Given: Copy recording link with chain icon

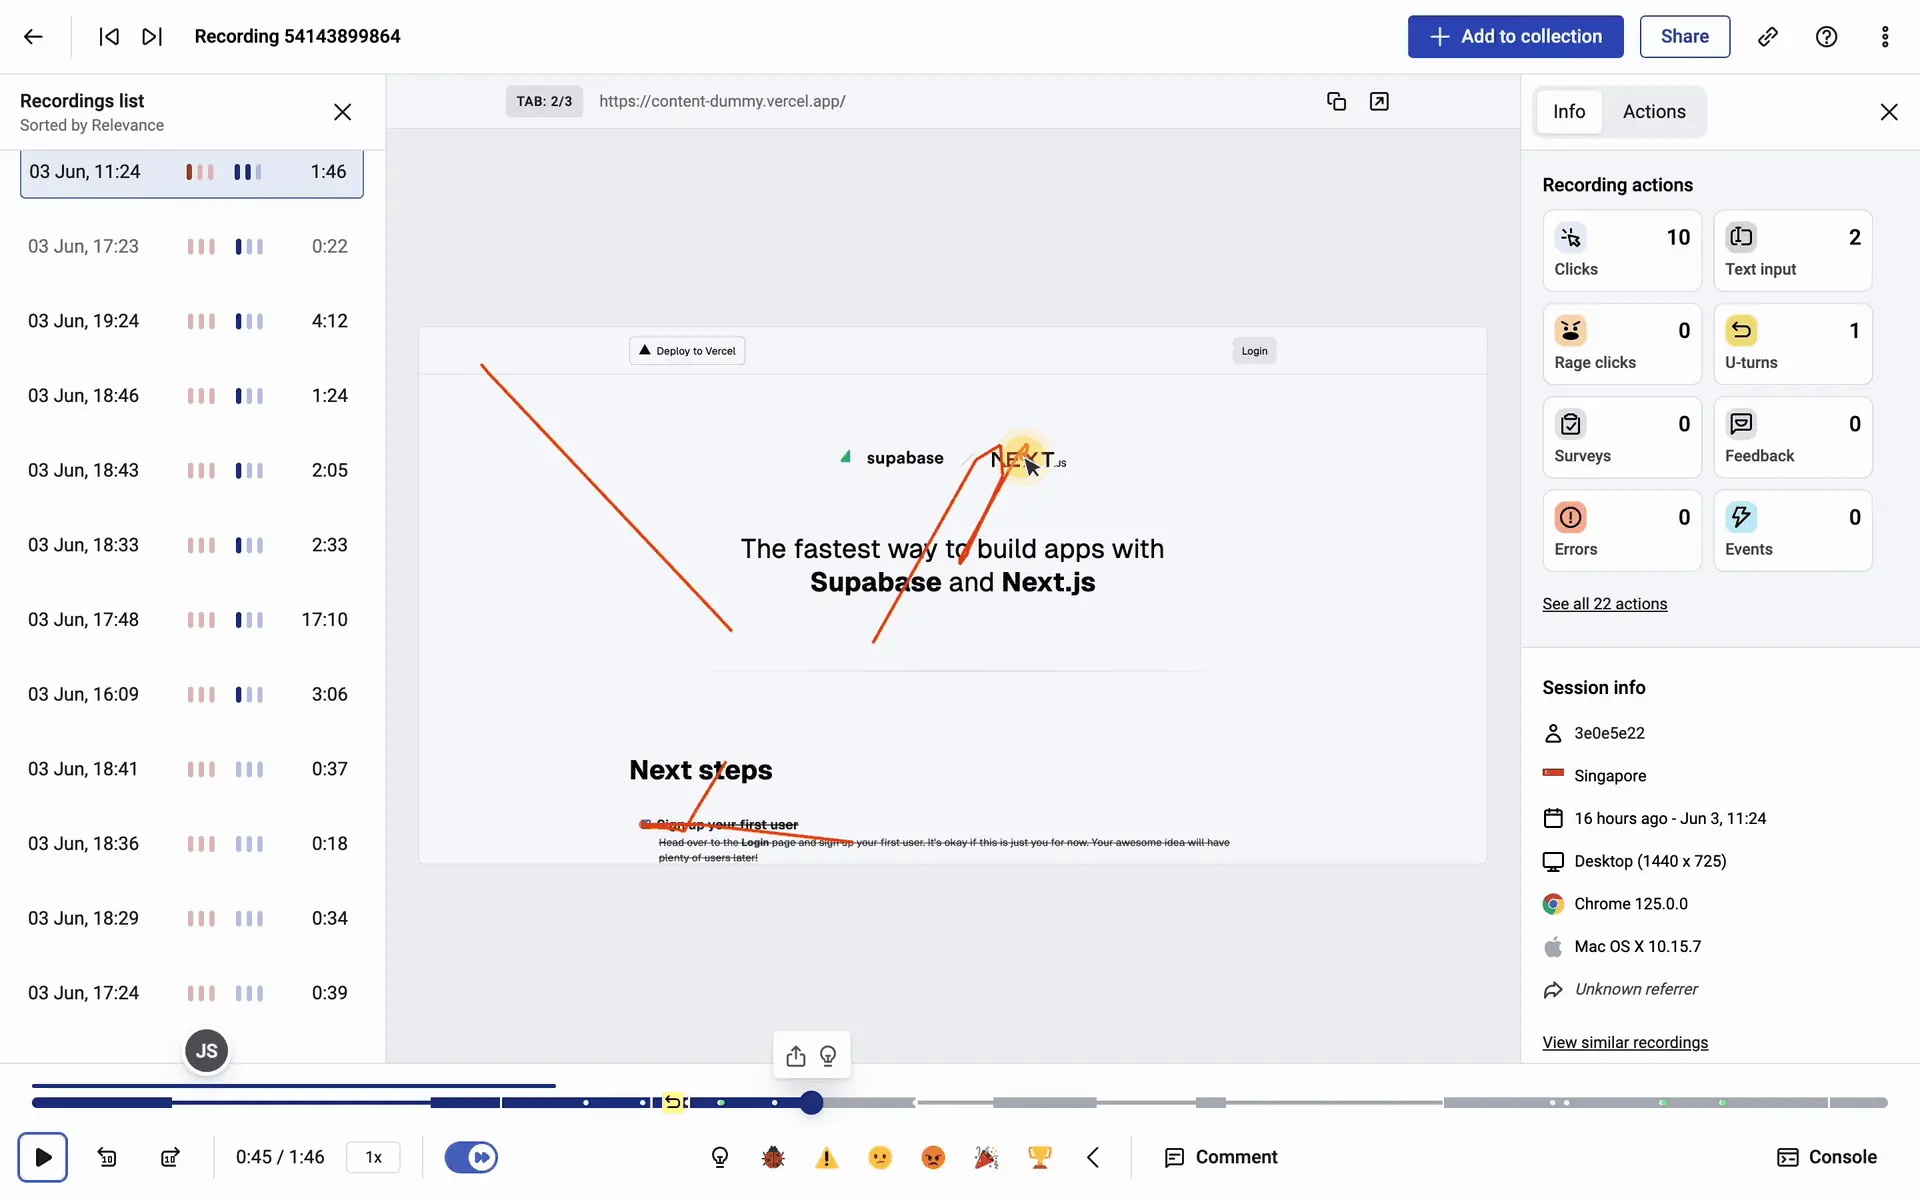Looking at the screenshot, I should pyautogui.click(x=1767, y=37).
